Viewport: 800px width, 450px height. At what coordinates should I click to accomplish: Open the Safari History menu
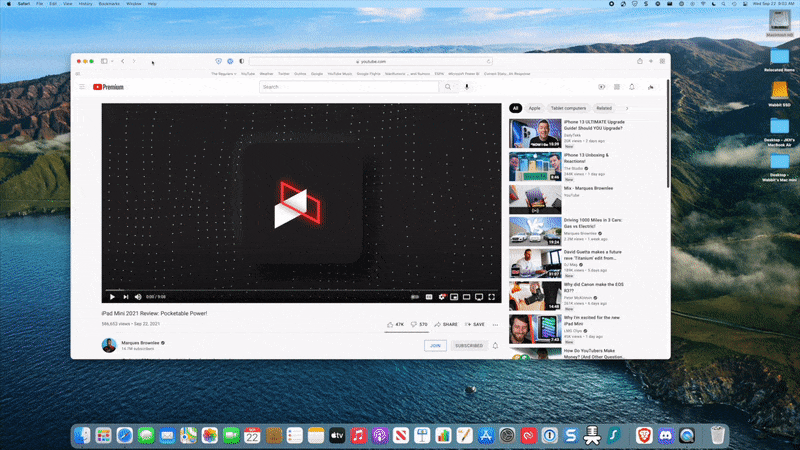85,4
